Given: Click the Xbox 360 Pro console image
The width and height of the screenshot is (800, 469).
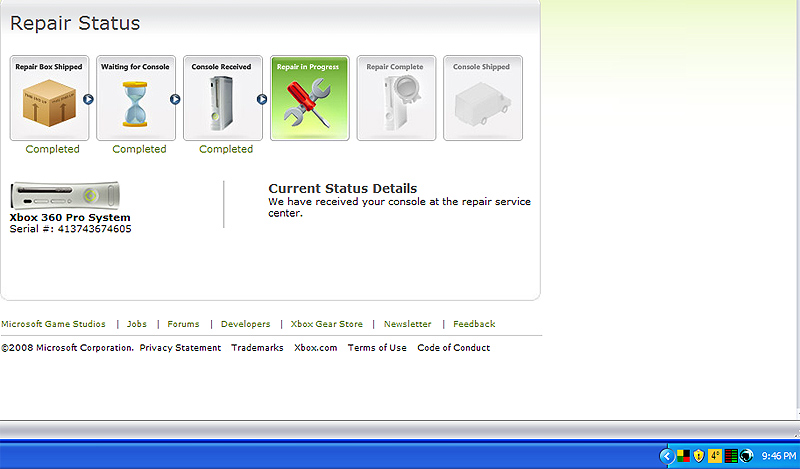Looking at the screenshot, I should (65, 195).
